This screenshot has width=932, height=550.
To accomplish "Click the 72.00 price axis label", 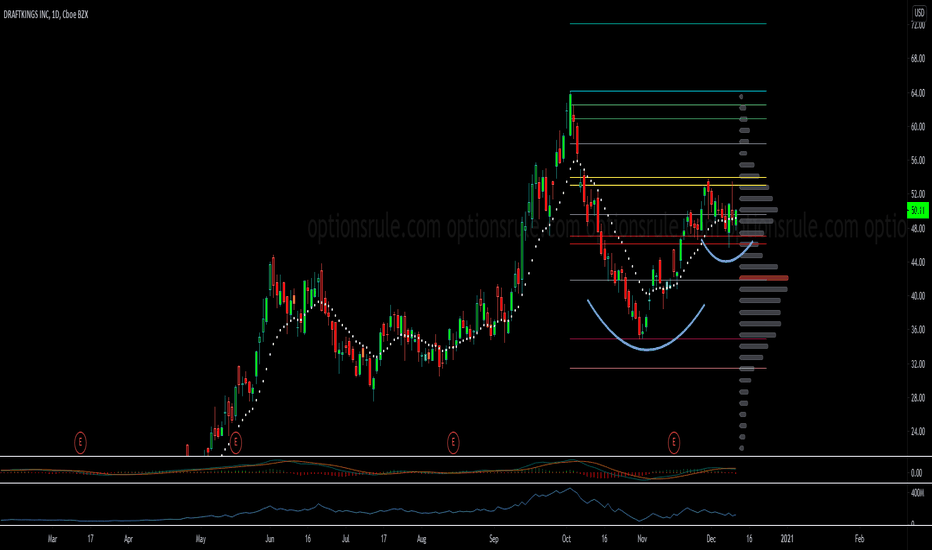I will click(x=918, y=24).
